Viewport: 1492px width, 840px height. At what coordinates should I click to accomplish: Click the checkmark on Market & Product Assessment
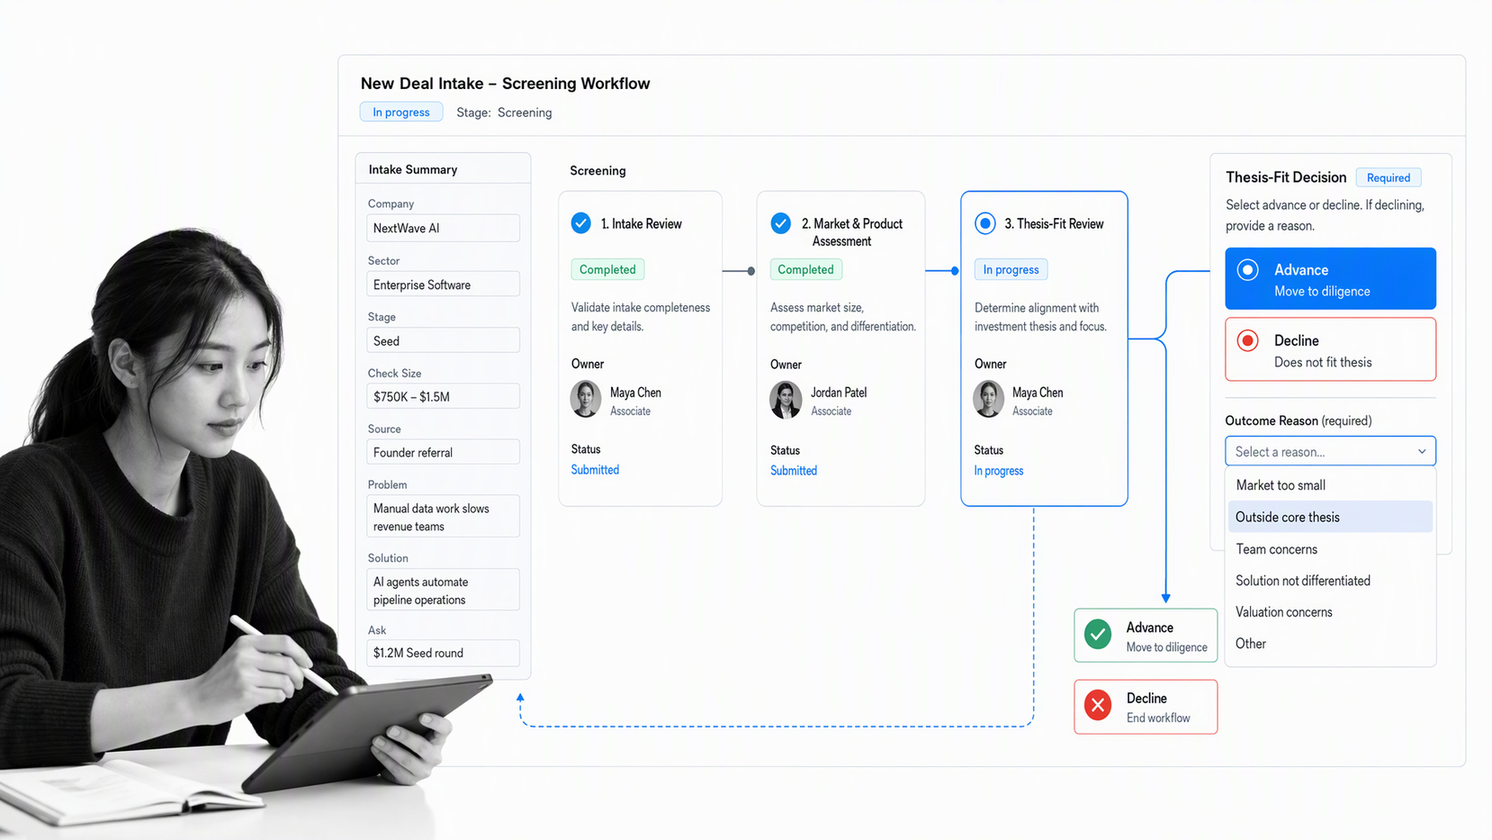pos(781,223)
